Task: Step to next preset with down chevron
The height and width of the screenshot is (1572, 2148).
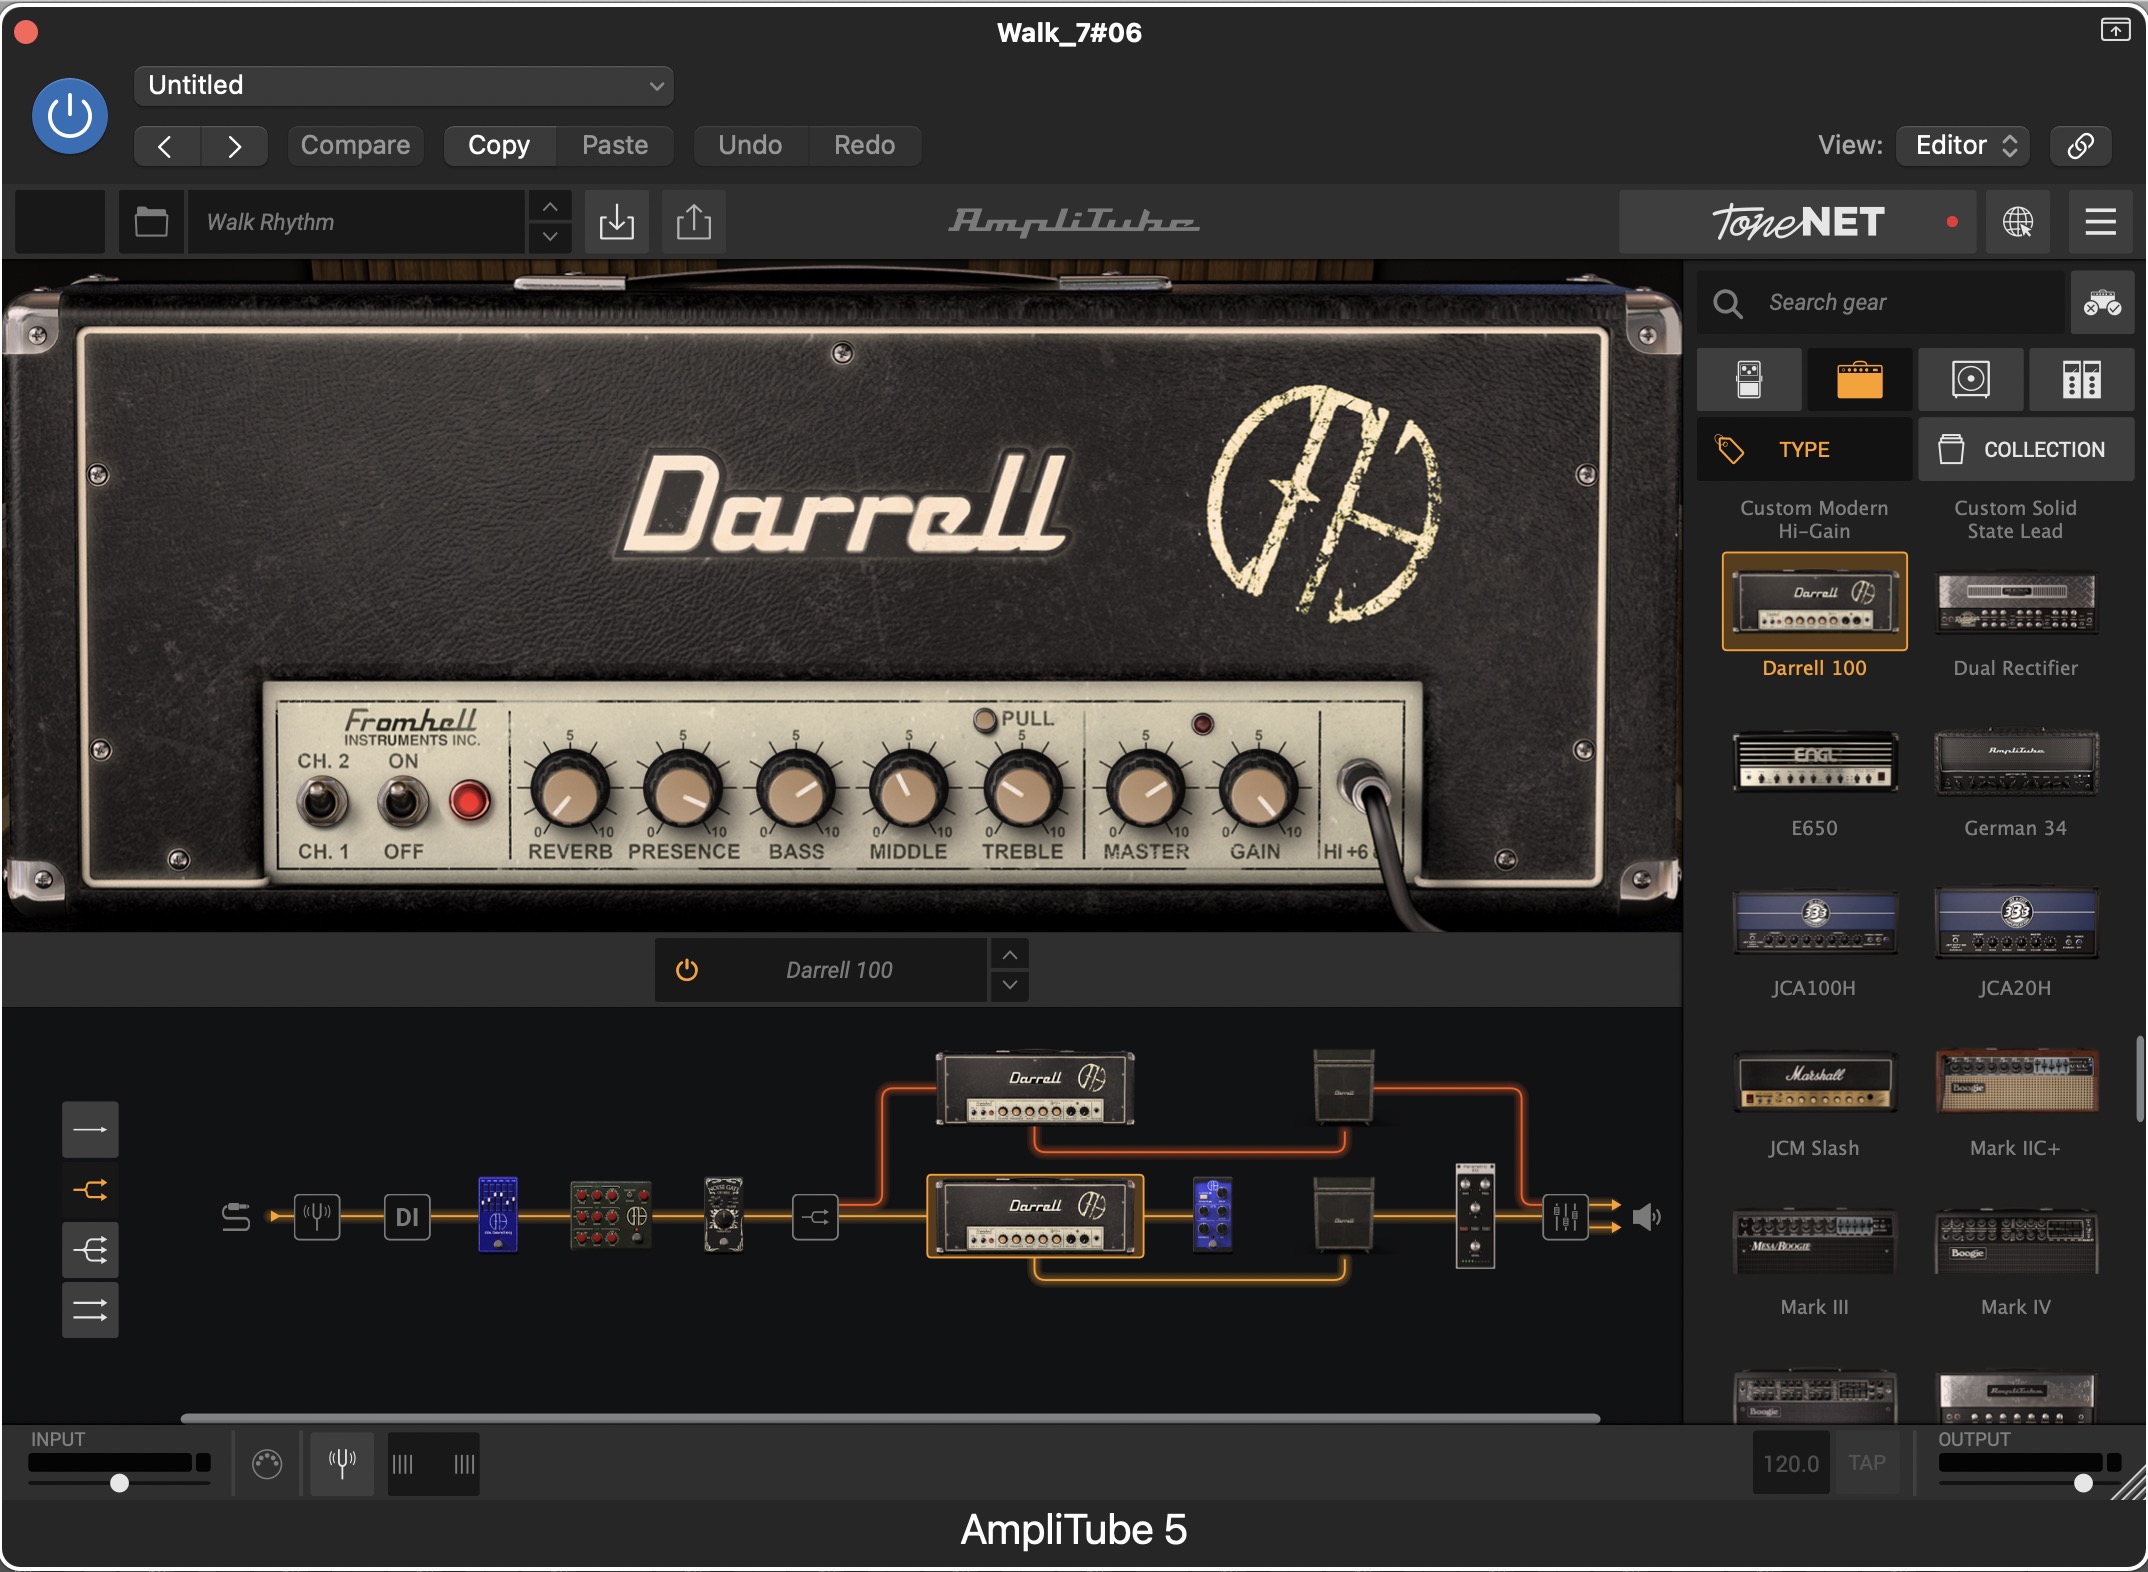Action: coord(550,237)
